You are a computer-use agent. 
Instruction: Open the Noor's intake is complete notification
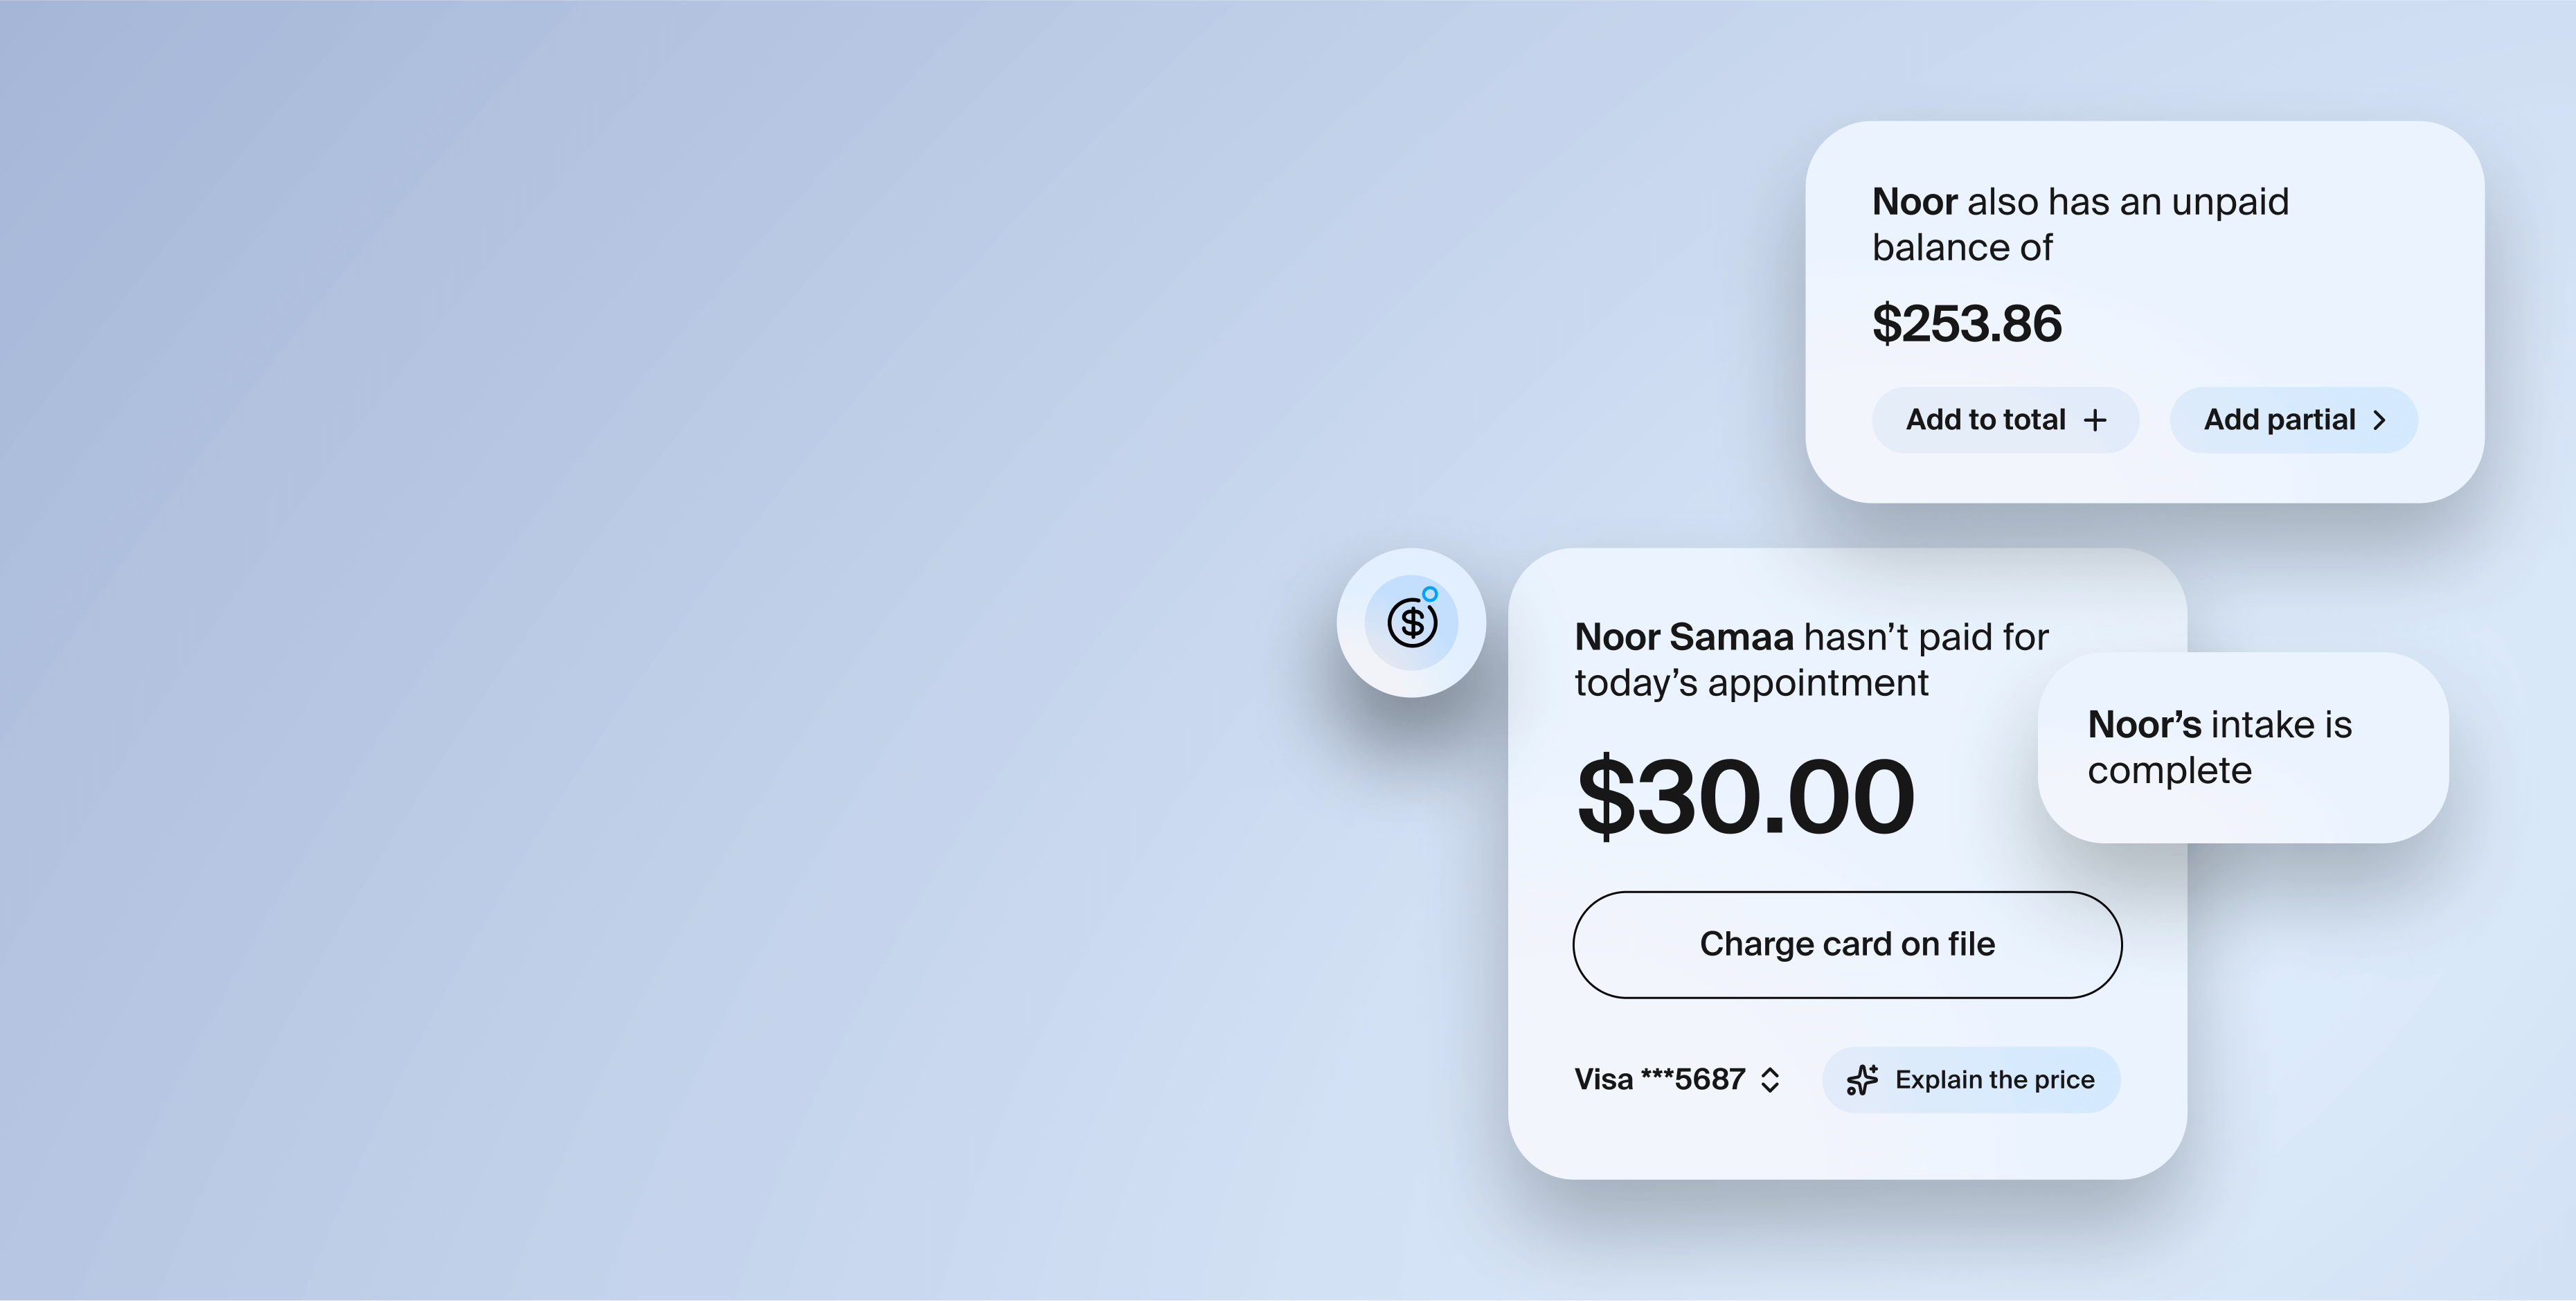coord(2243,747)
